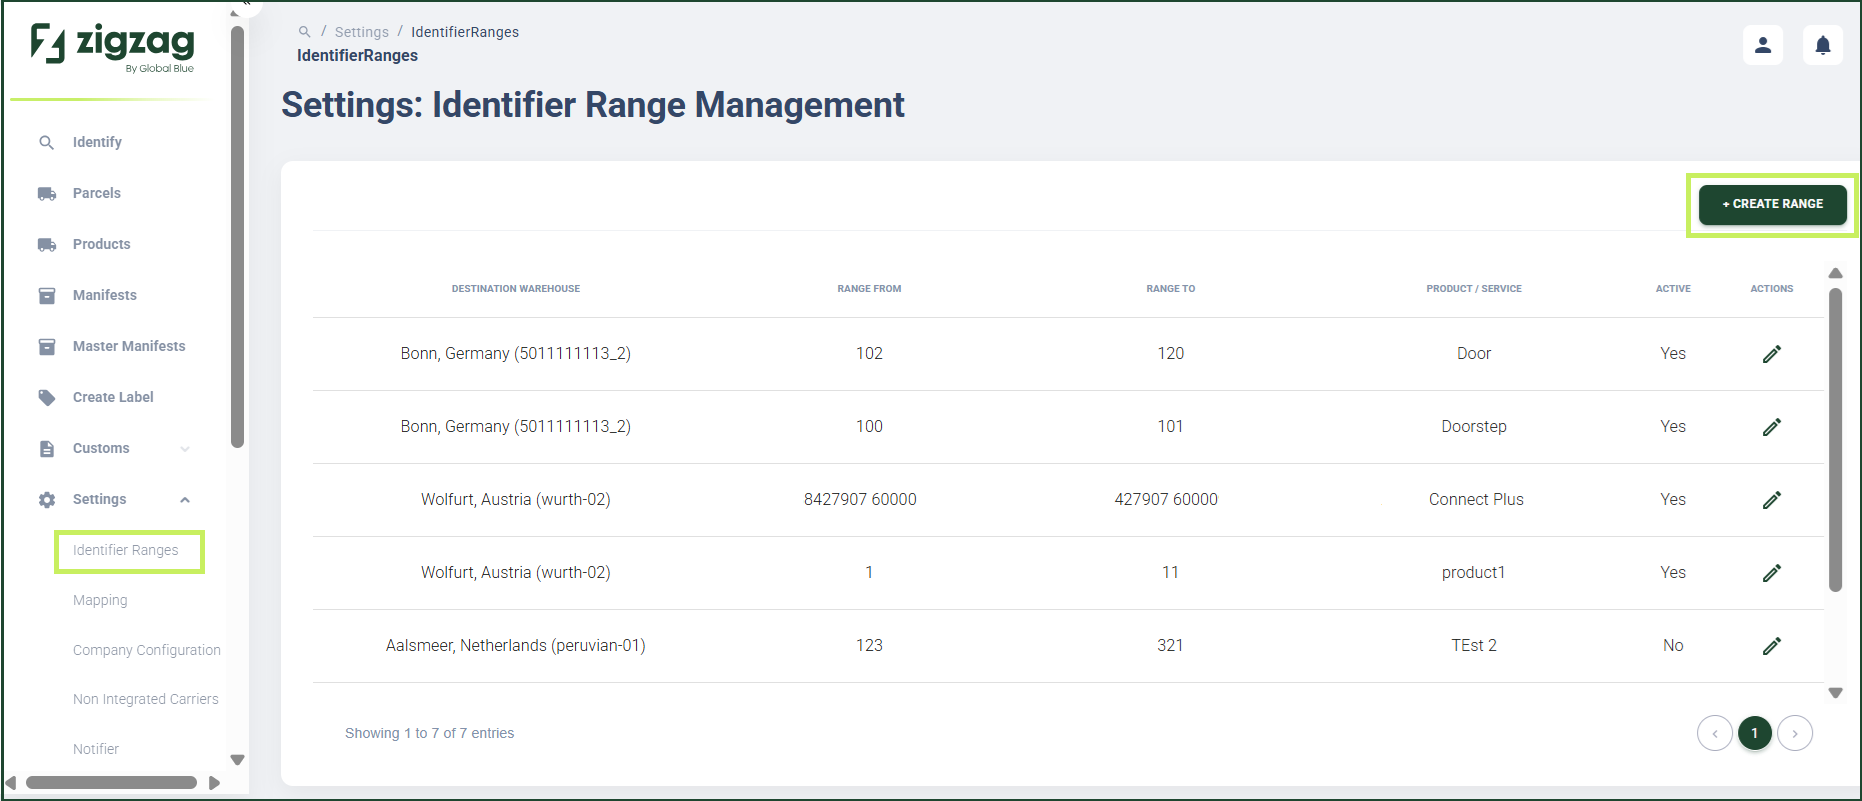Click the IdentifierRanges breadcrumb
Screen dimensions: 1862x801
point(465,32)
